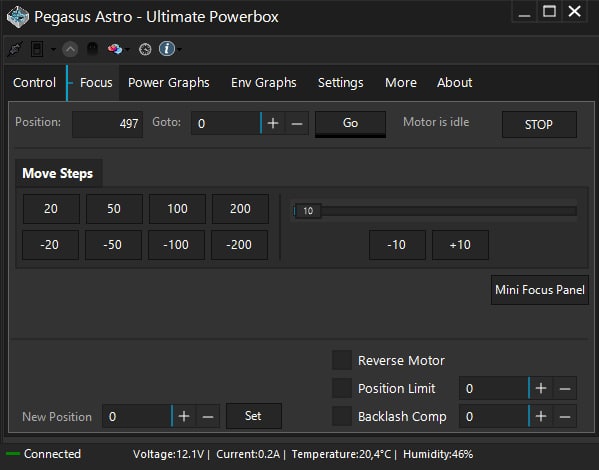Expand the power switch dropdown arrow

[x=53, y=49]
